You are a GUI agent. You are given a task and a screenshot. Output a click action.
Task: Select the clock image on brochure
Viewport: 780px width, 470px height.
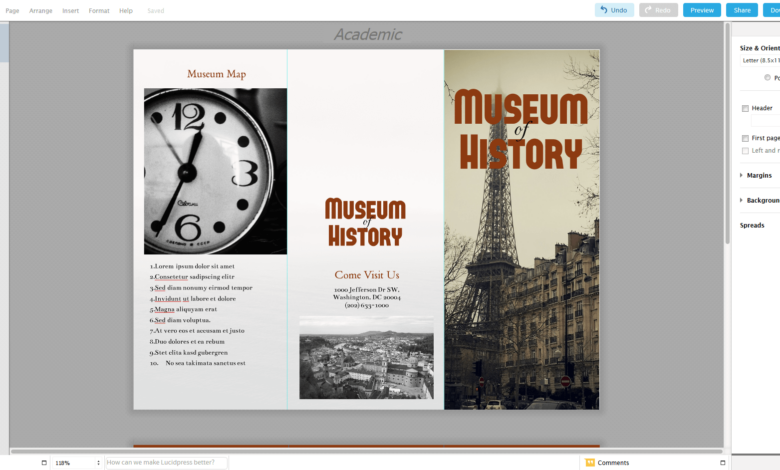[x=215, y=171]
